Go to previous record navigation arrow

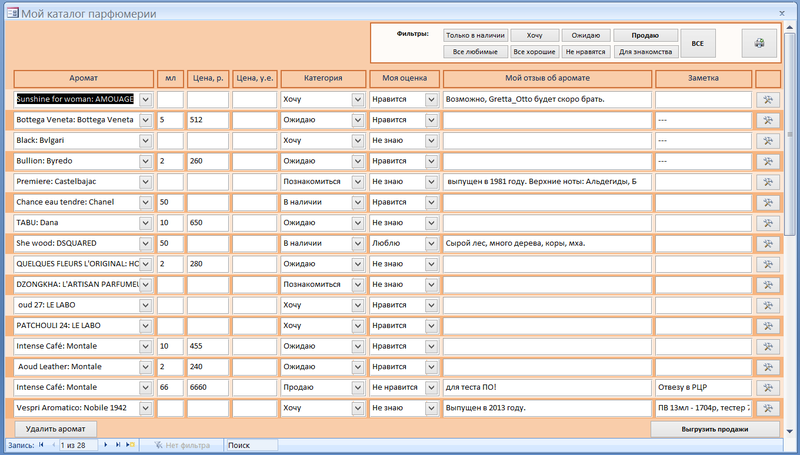[x=53, y=445]
